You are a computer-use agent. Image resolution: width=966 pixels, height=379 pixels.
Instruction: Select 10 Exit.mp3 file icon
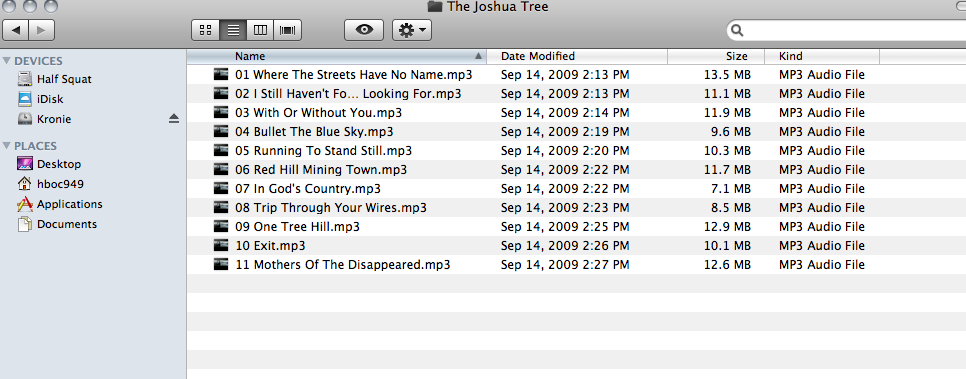click(x=221, y=245)
